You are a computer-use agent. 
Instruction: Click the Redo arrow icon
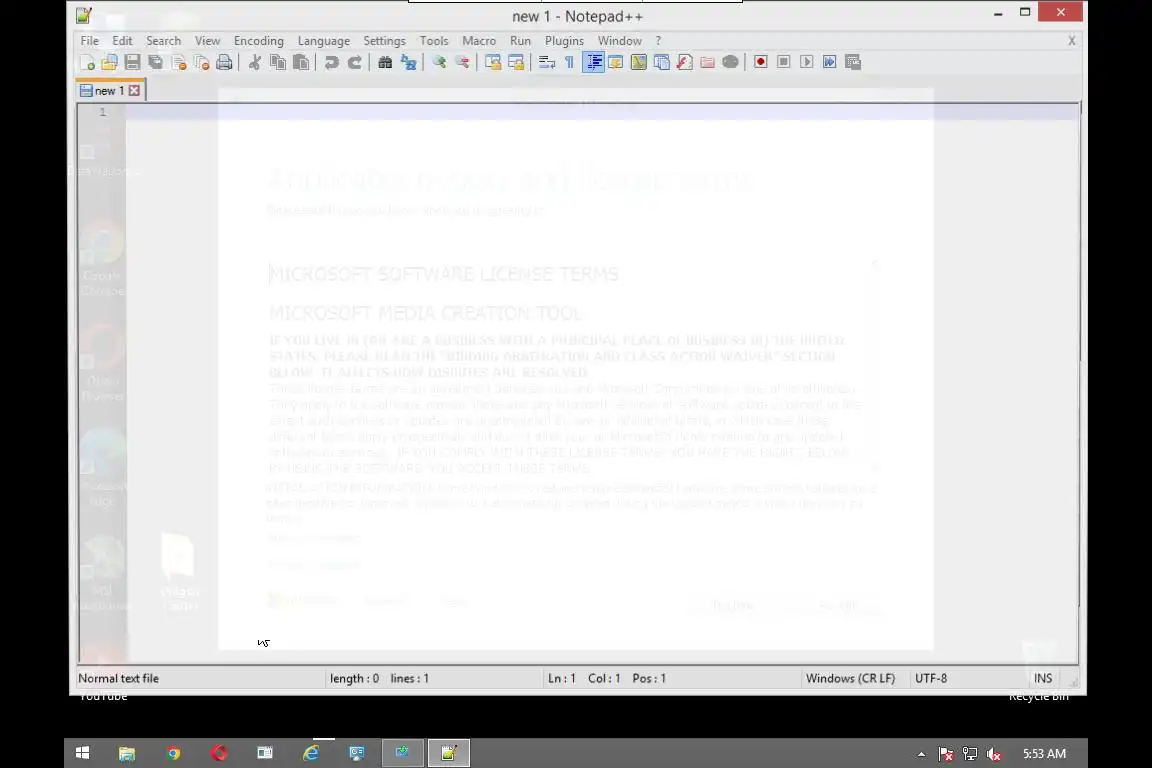[354, 62]
